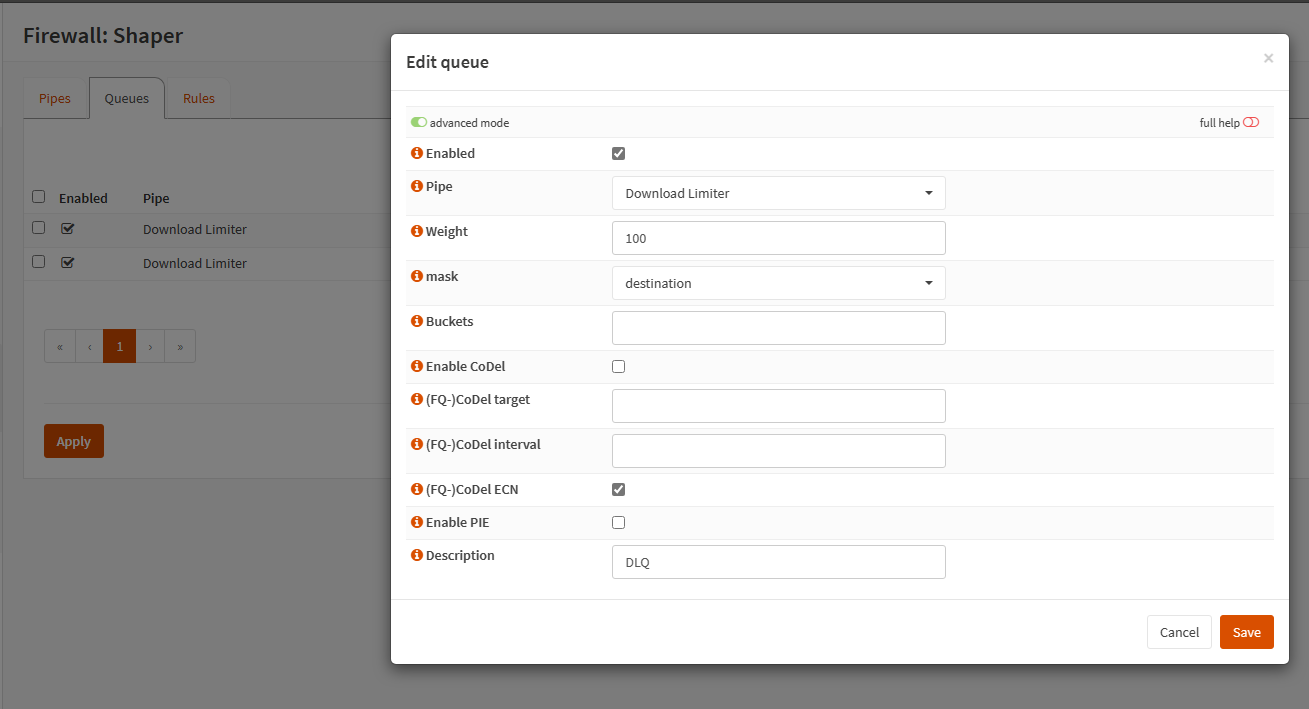
Task: Click the info icon beside Enabled
Action: point(417,154)
